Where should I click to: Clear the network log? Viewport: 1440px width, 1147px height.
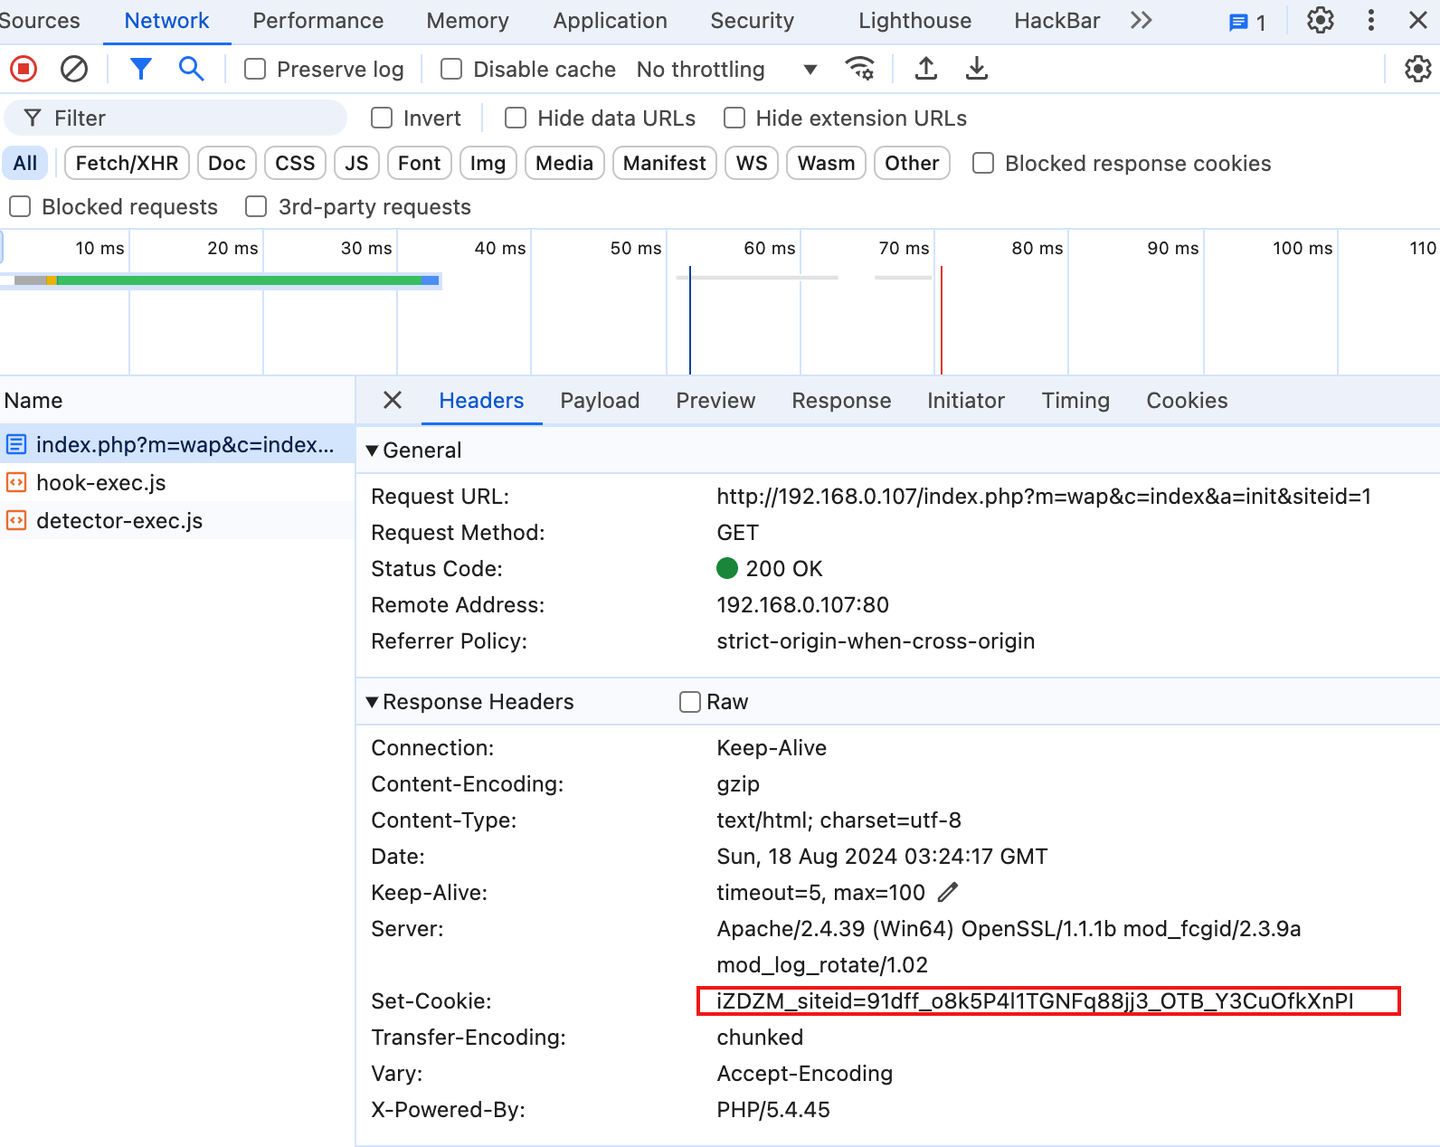(x=74, y=68)
